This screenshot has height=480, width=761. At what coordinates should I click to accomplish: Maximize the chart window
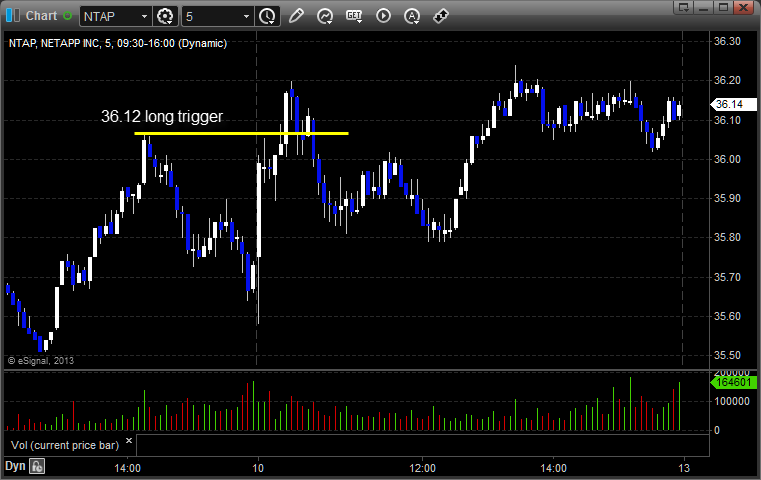(x=723, y=7)
